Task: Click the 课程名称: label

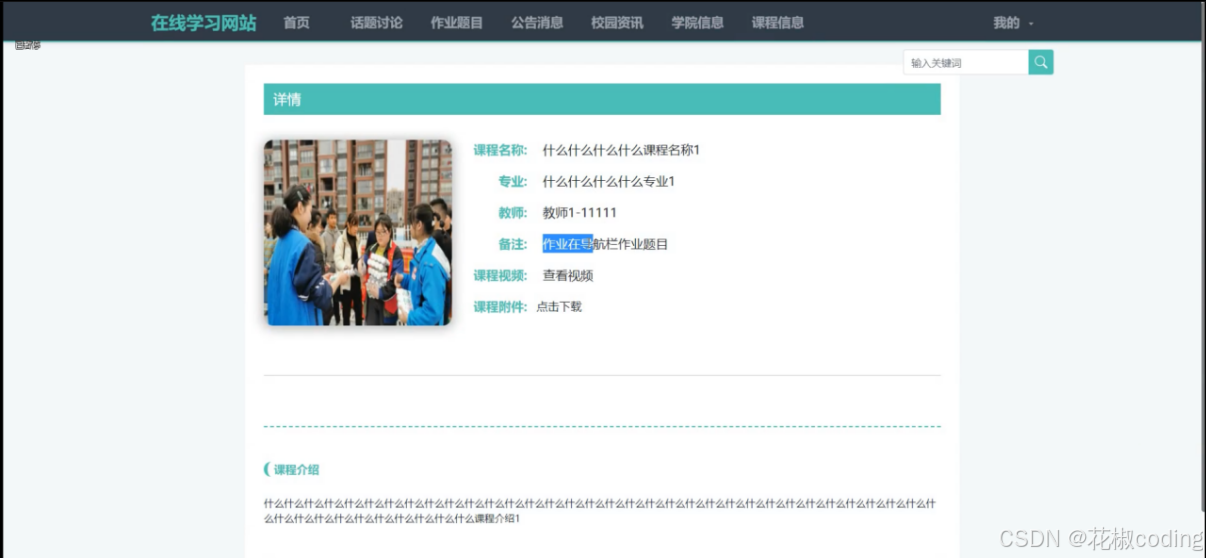Action: (x=500, y=151)
